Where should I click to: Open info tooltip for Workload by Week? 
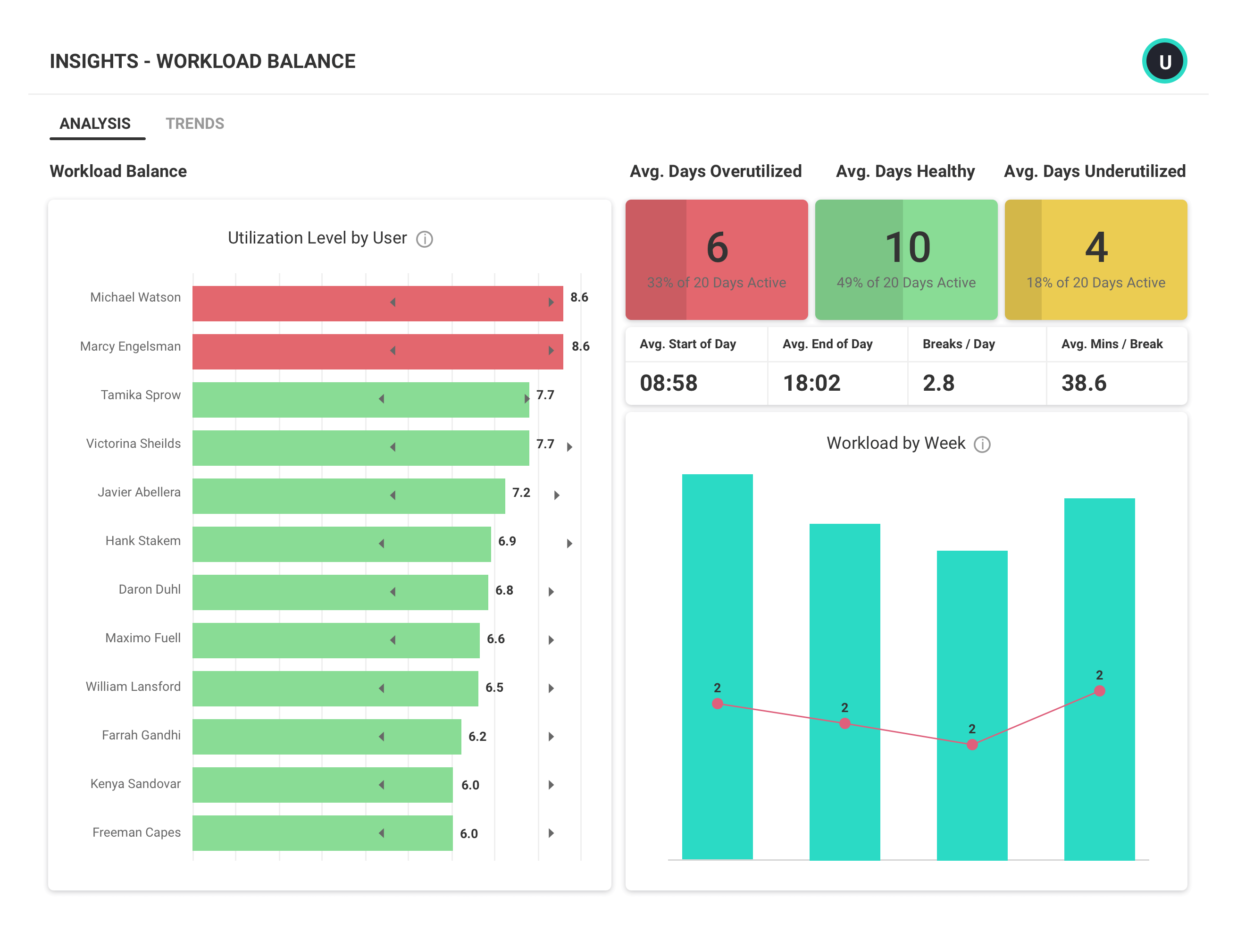pos(982,443)
